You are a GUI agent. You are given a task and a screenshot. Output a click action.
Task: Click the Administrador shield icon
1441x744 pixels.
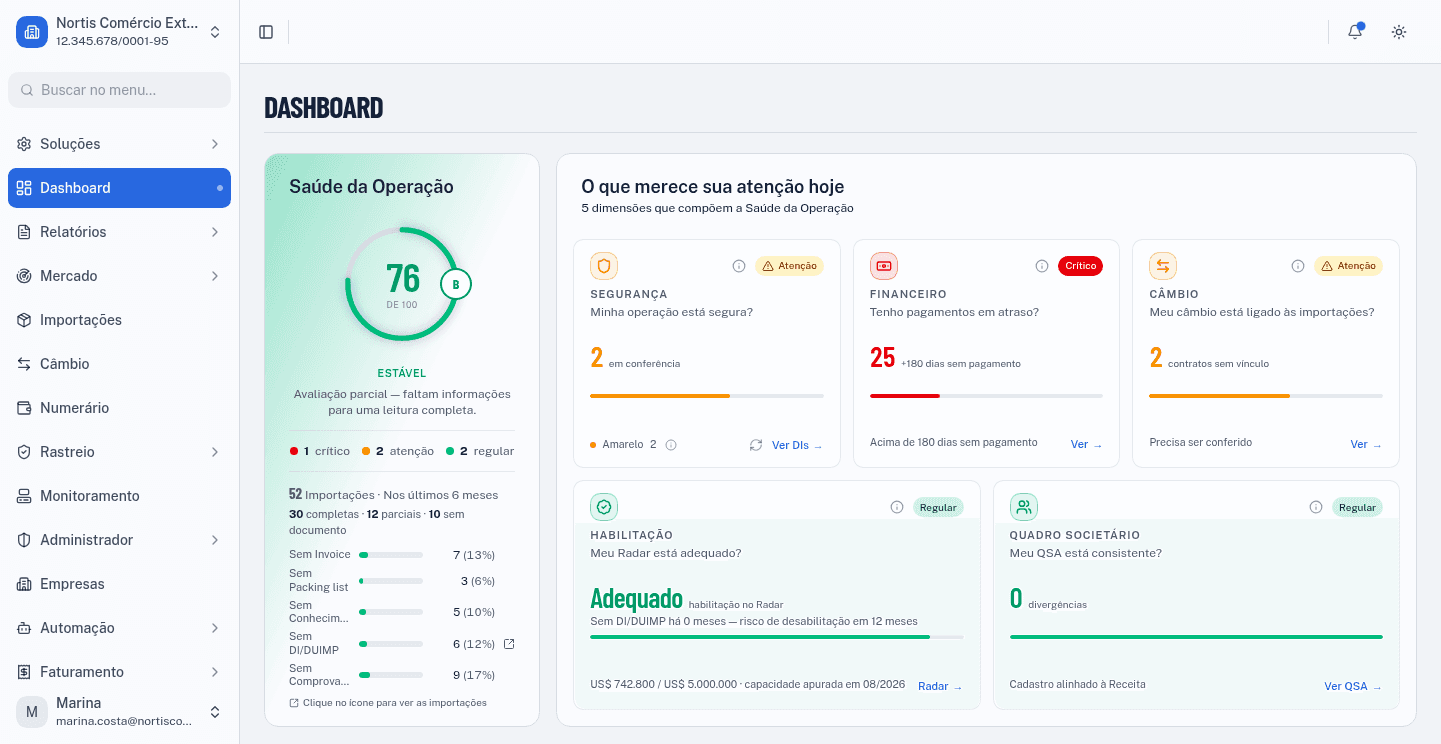(x=24, y=540)
